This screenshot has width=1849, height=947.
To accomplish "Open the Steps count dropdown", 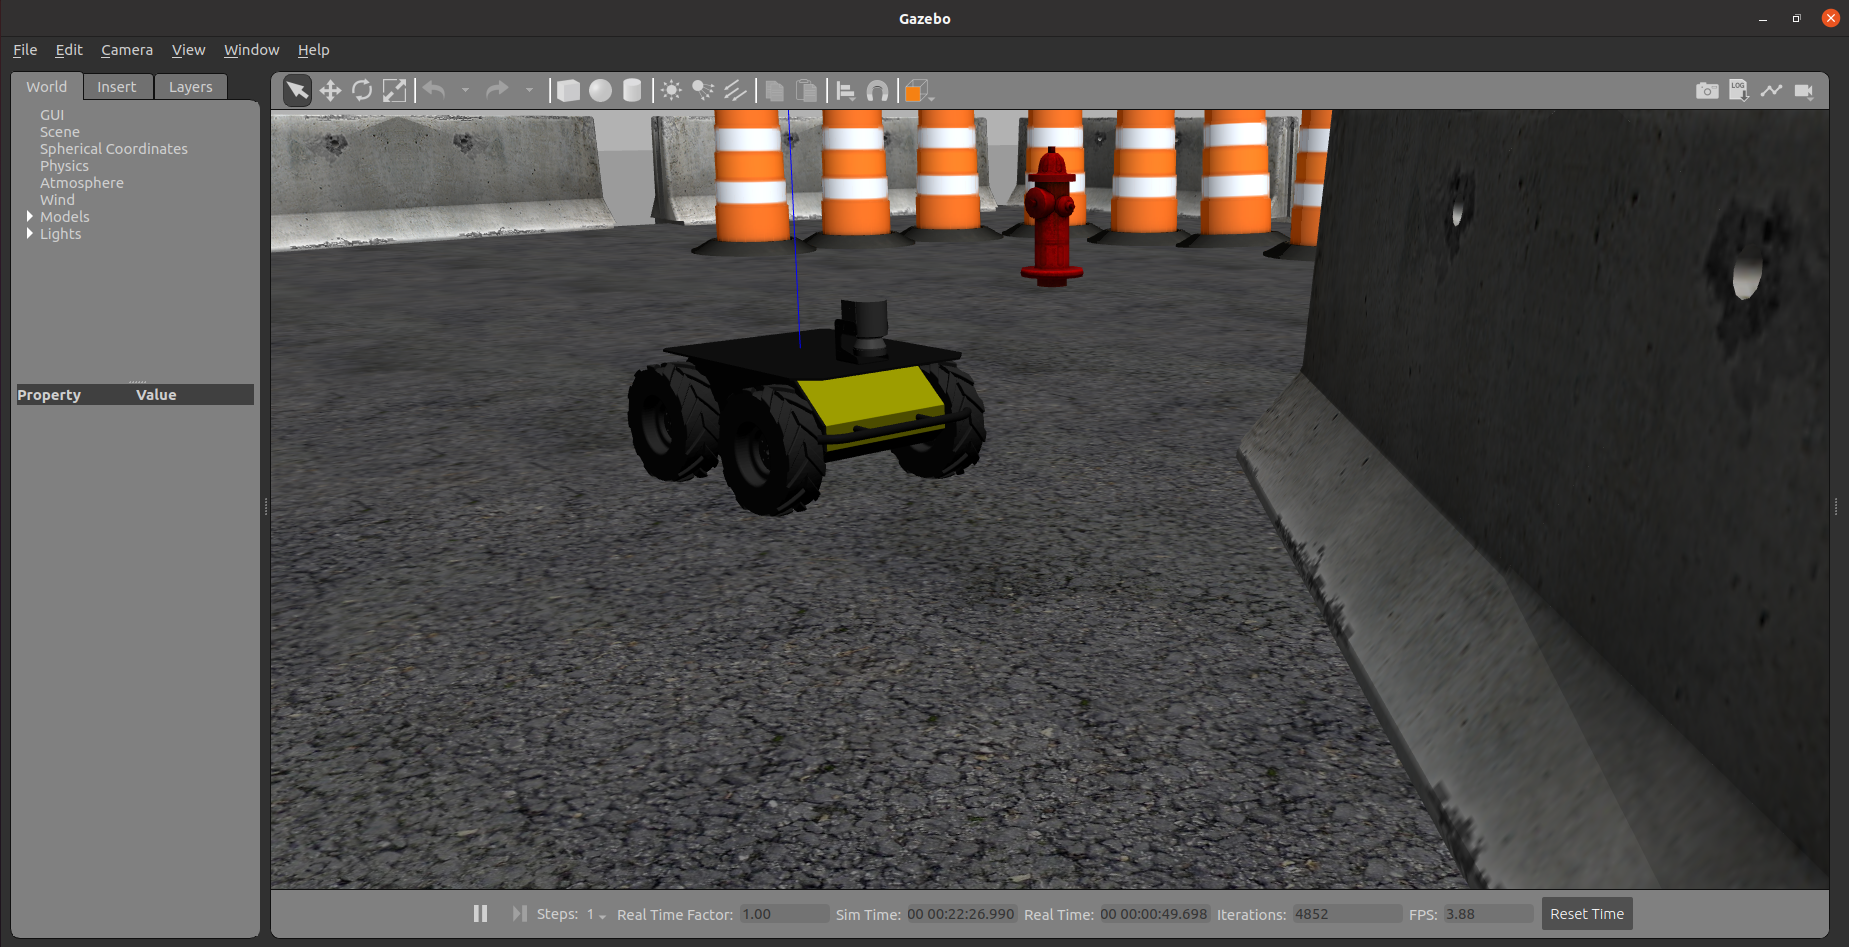I will tap(597, 915).
